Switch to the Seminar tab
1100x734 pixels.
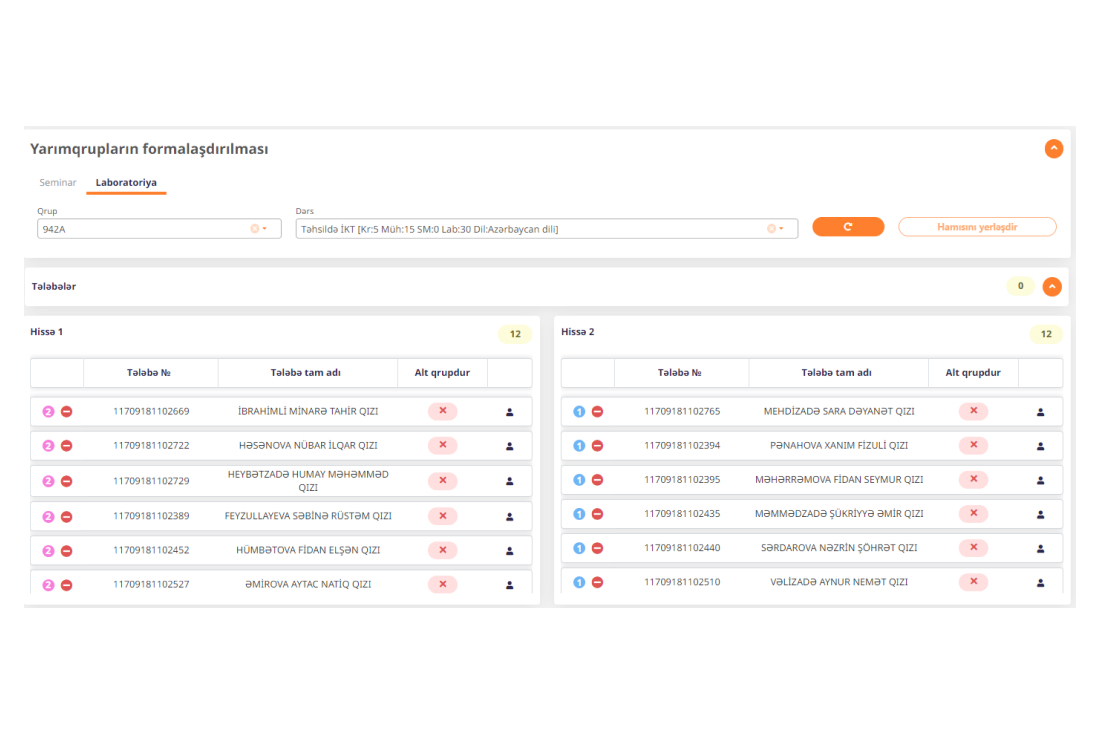click(x=58, y=183)
